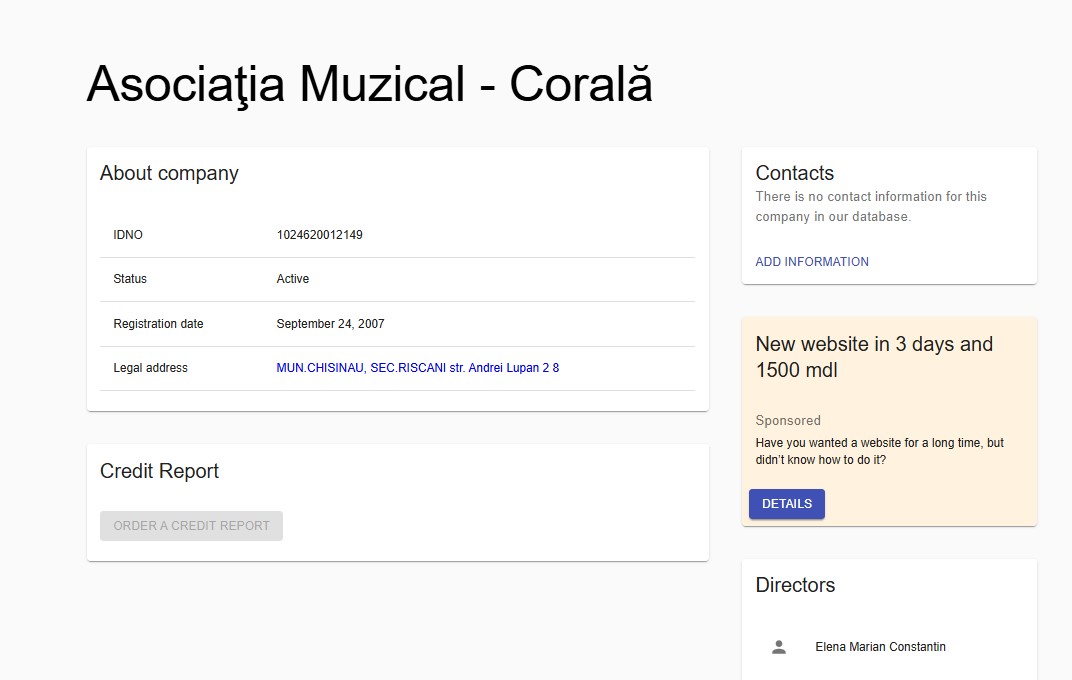The height and width of the screenshot is (680, 1072).
Task: Open the Legal address link for MUN.CHISINAU
Action: 417,368
